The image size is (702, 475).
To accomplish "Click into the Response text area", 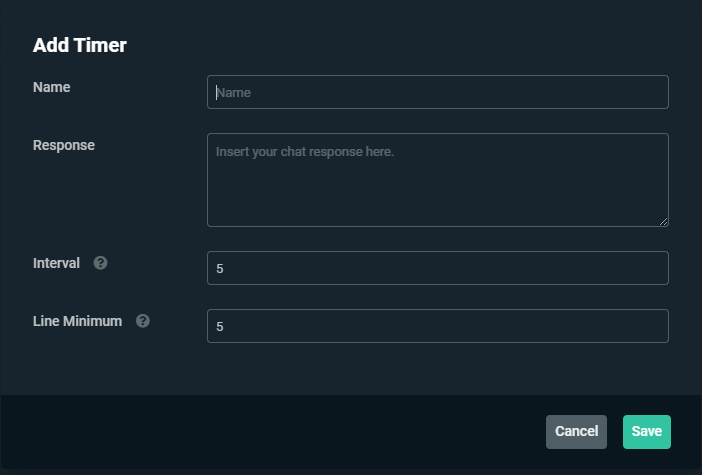I will (437, 180).
